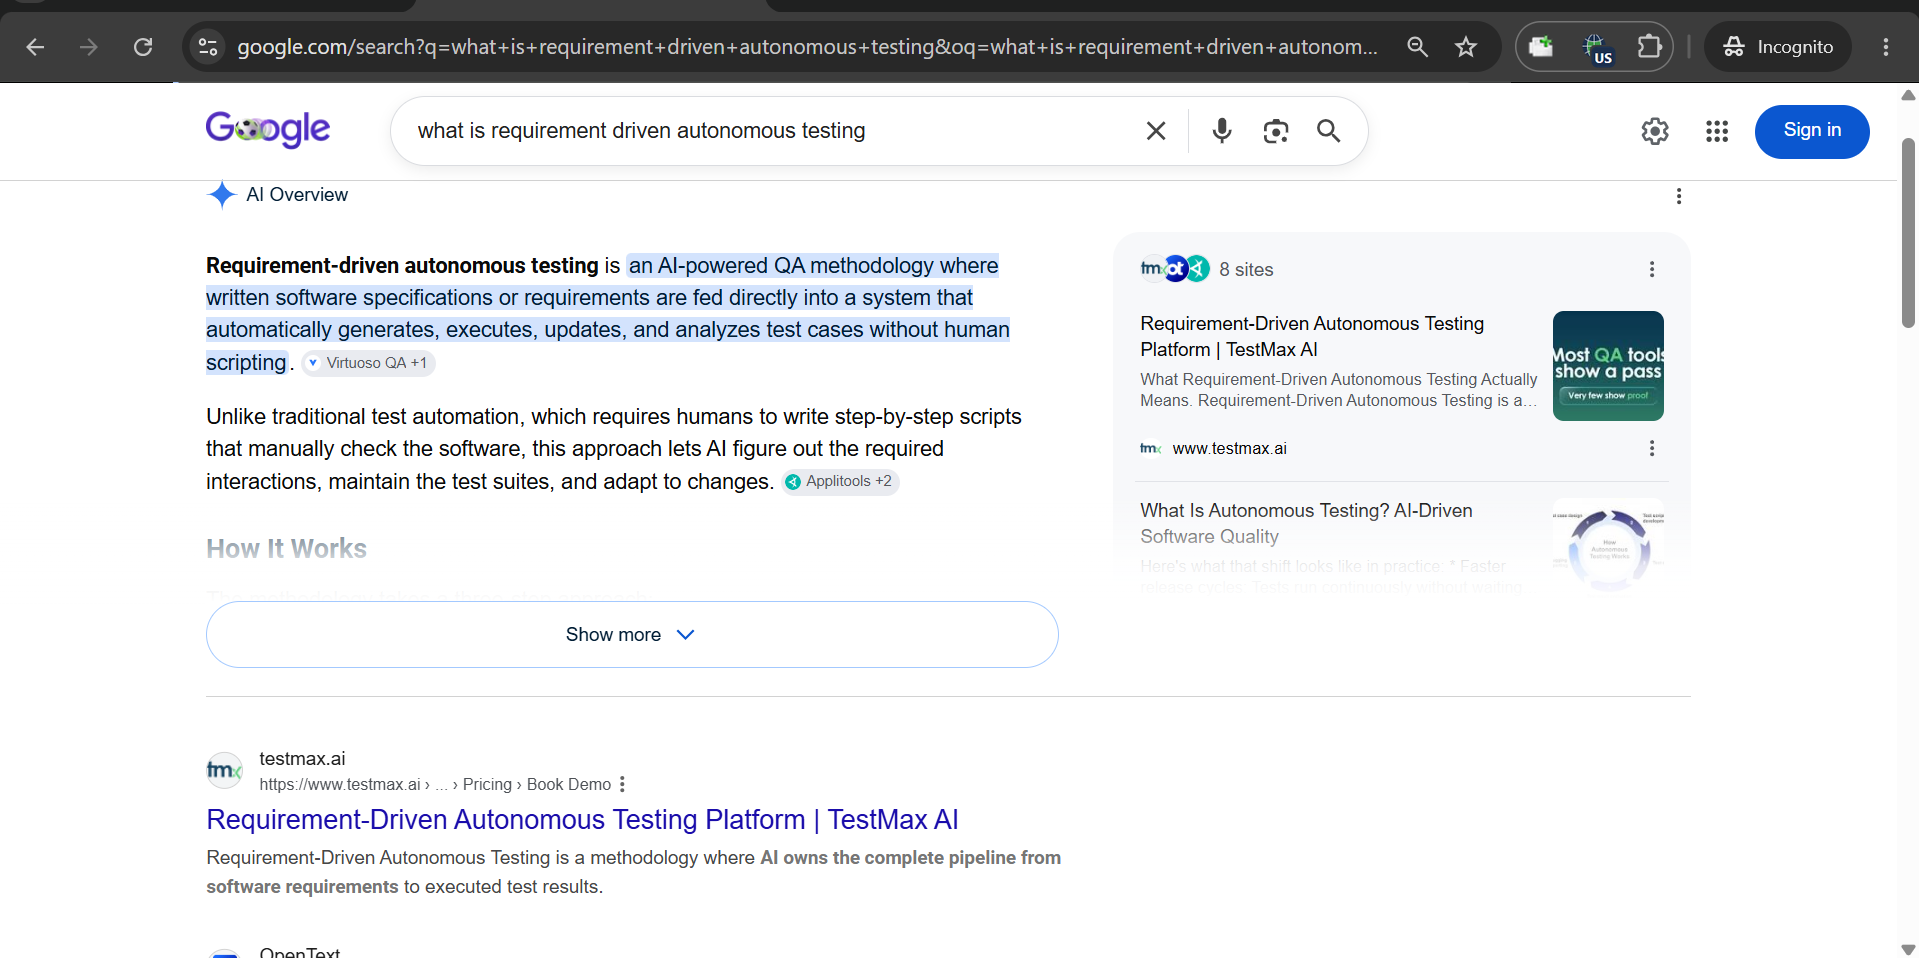Screen dimensions: 1919x958
Task: Open the TestMax AI search result title
Action: pos(582,820)
